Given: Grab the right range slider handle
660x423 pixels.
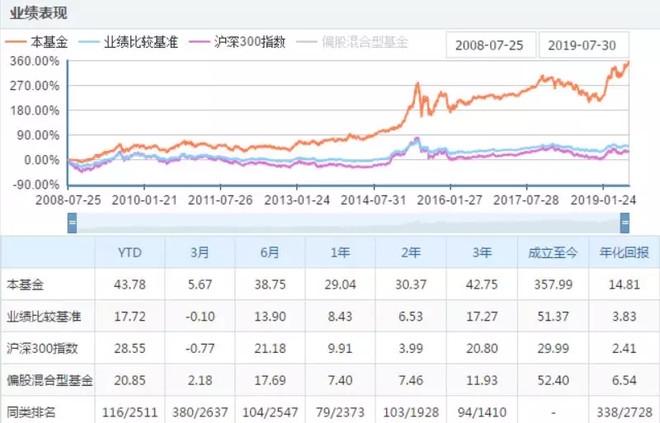Looking at the screenshot, I should click(x=625, y=223).
